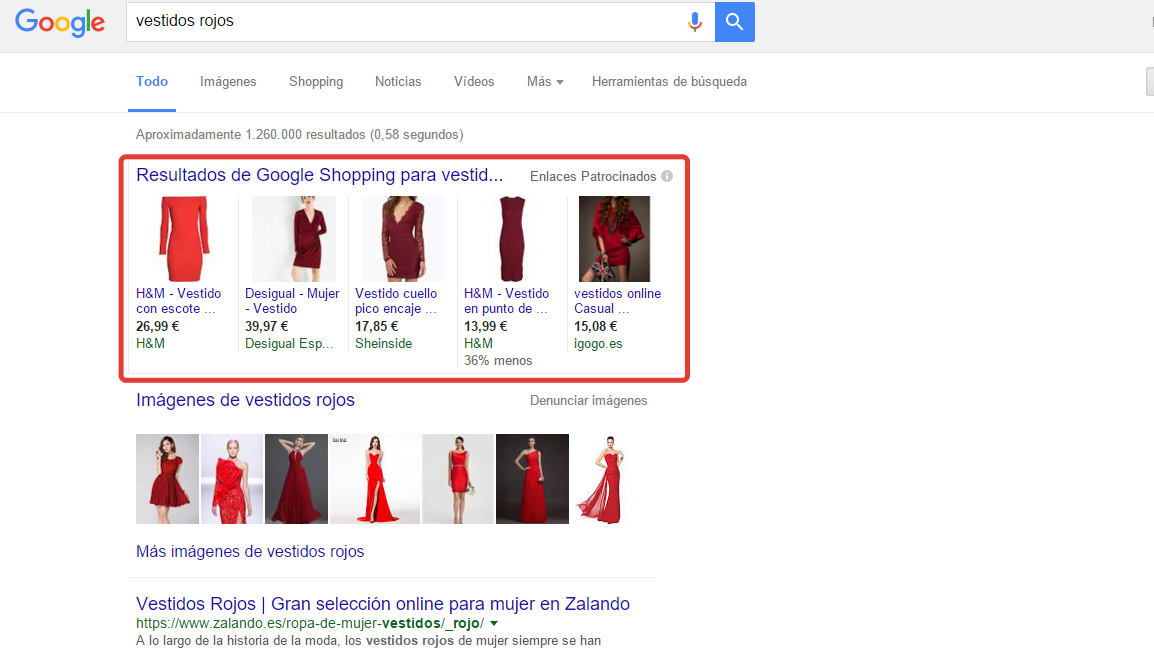This screenshot has width=1154, height=649.
Task: Open image of red gown with leg slit
Action: pyautogui.click(x=375, y=479)
